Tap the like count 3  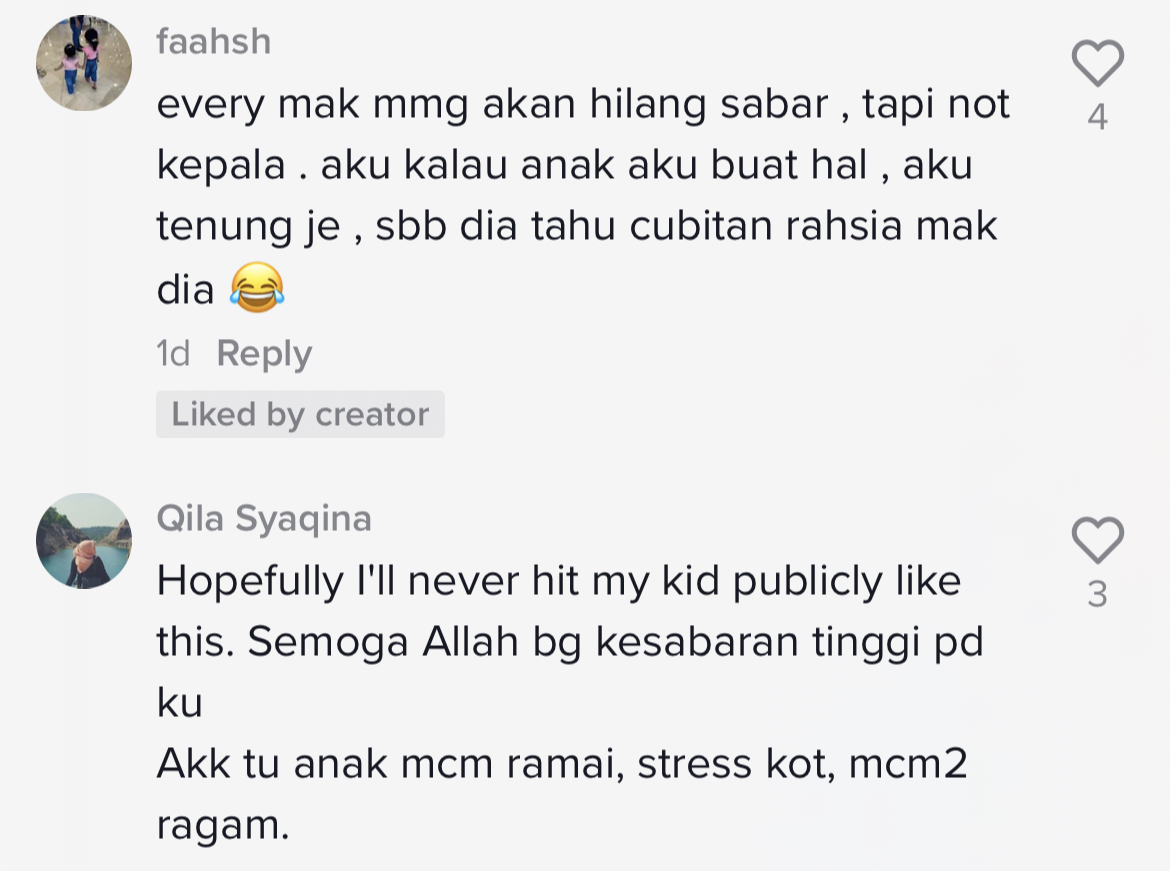pos(1097,595)
